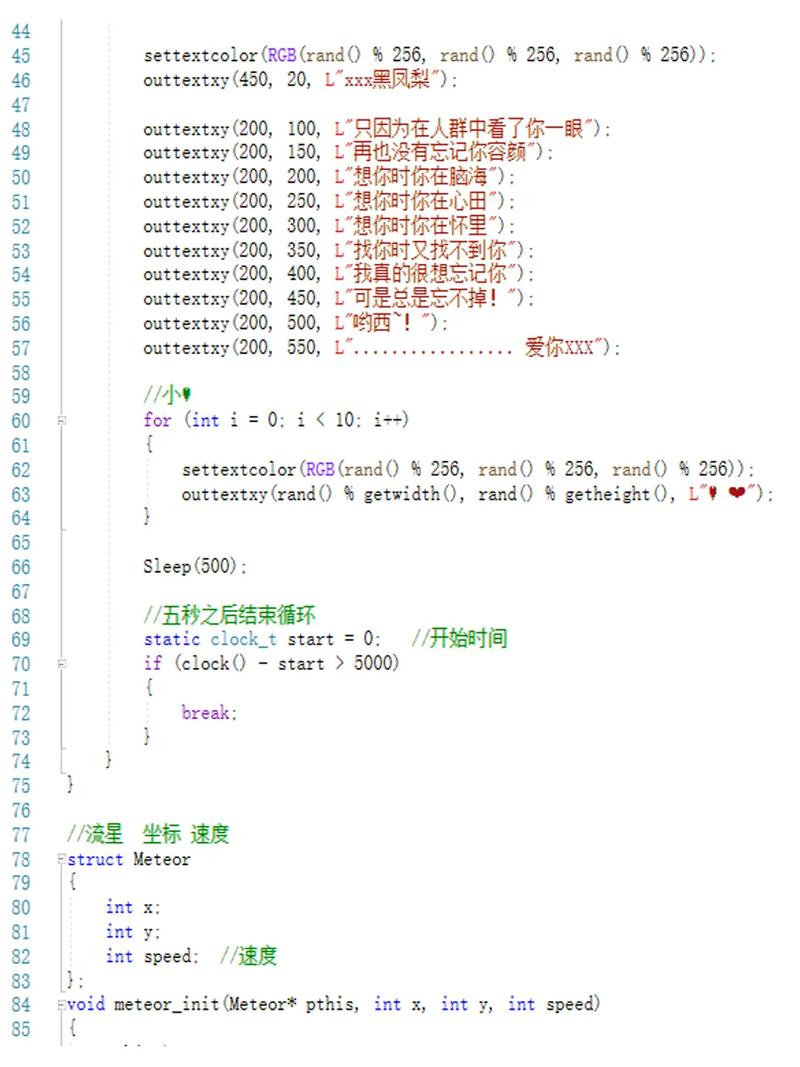Click the first settextcolor(RGB line on row 45
Screen dimensions: 800x1067
[x=429, y=55]
